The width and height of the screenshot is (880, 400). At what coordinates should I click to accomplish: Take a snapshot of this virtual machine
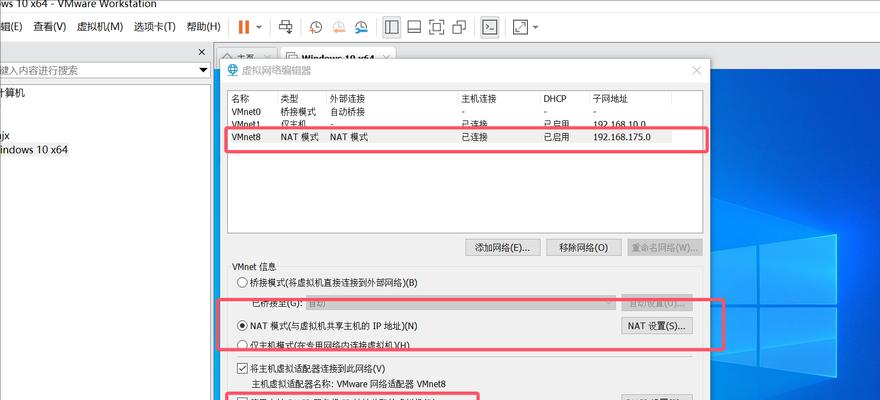pyautogui.click(x=316, y=27)
